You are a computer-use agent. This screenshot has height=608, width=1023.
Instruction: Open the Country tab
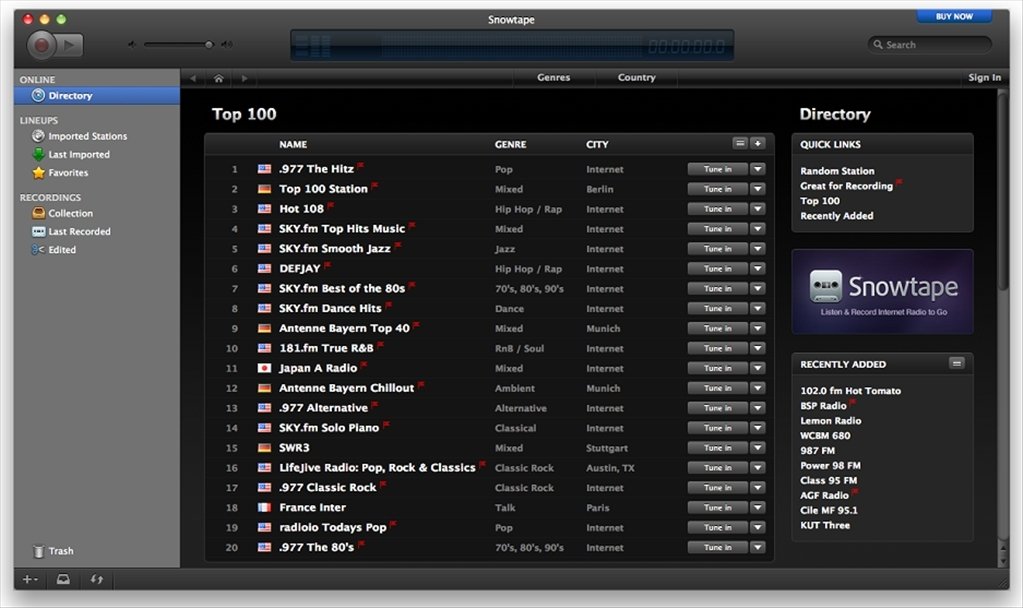(x=637, y=77)
